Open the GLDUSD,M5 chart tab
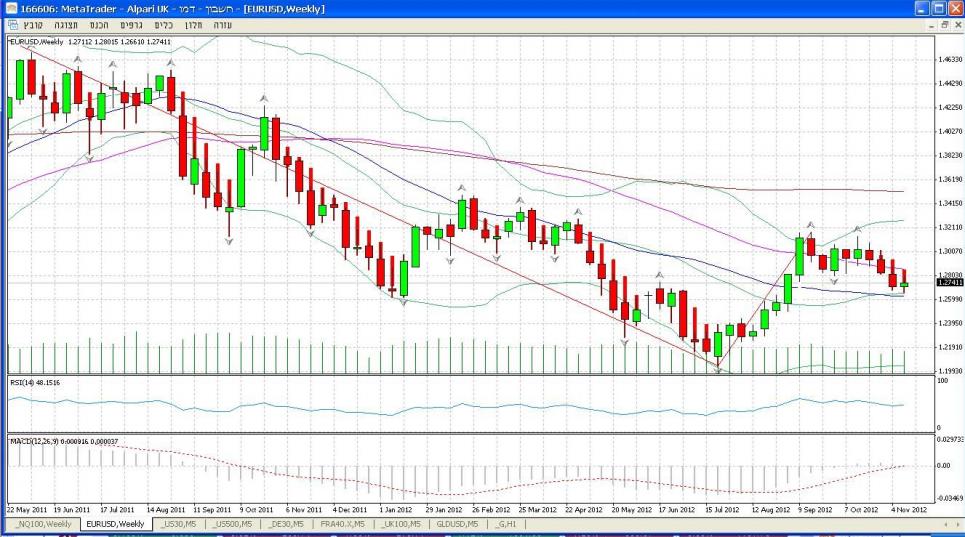The image size is (965, 537). click(x=455, y=523)
